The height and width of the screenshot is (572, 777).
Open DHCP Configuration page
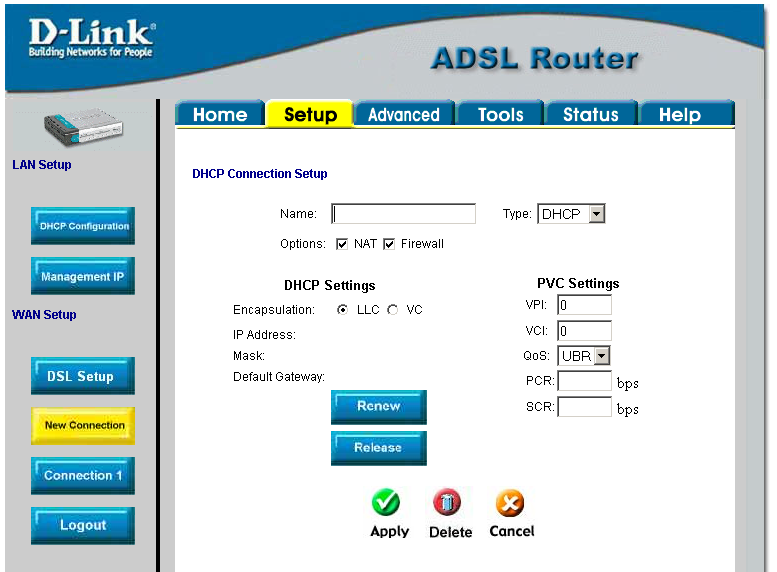83,226
